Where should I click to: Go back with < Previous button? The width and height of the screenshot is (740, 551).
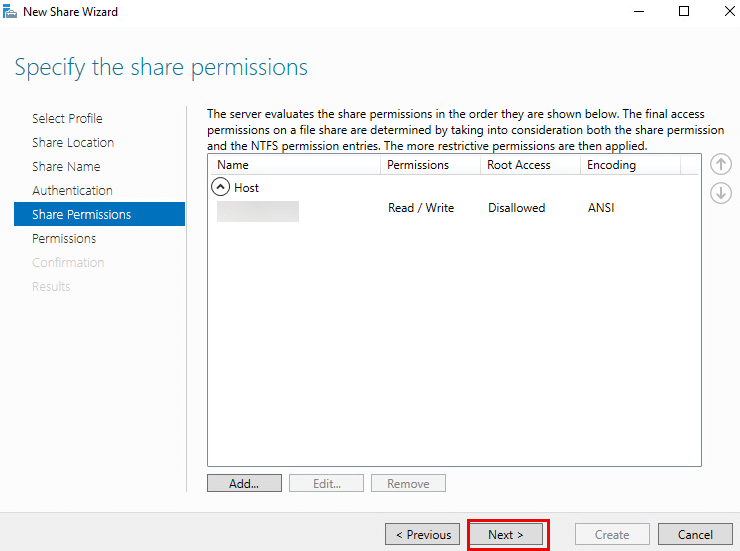click(423, 535)
